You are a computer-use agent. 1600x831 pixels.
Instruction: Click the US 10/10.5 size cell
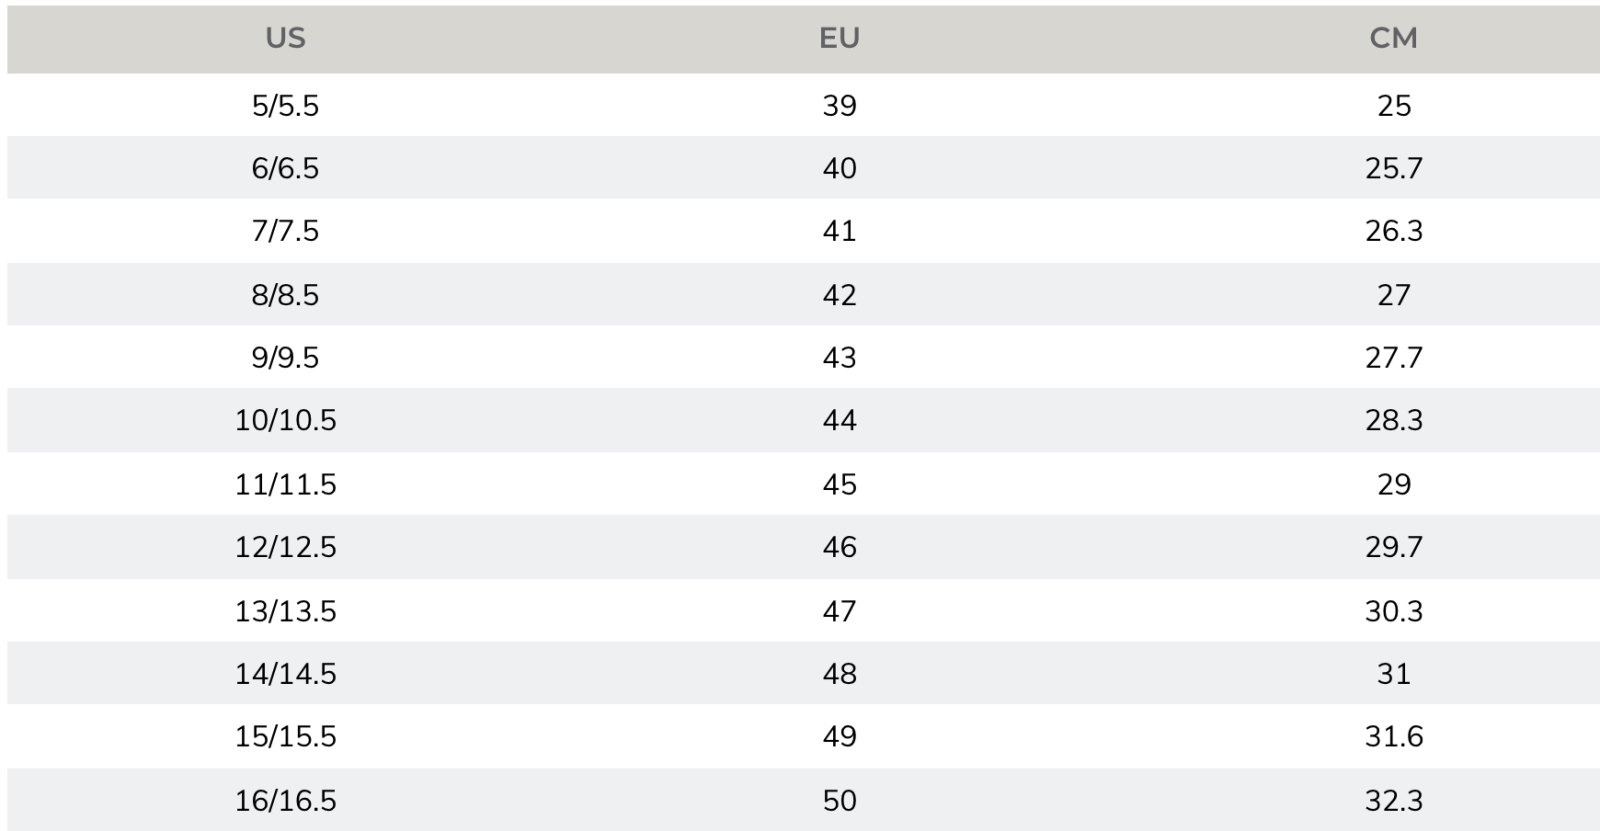click(x=285, y=420)
